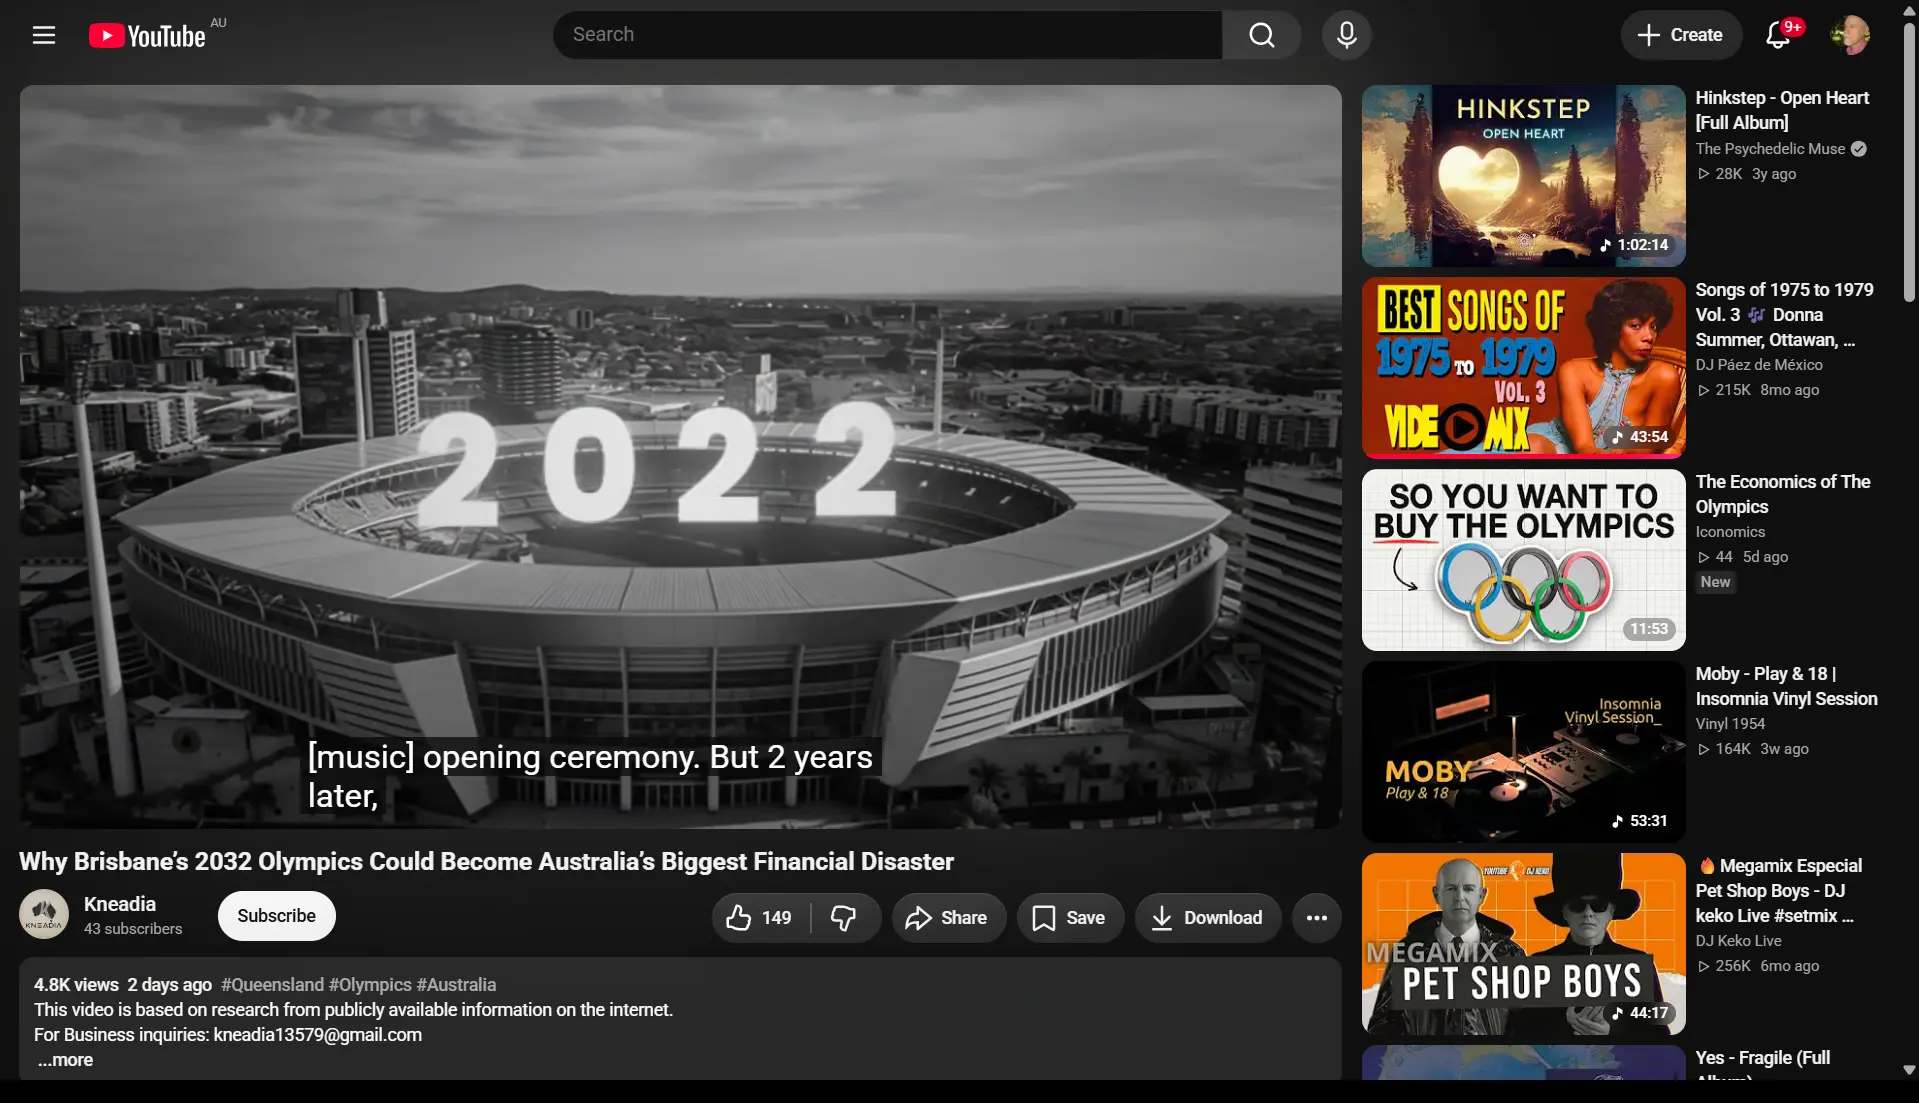
Task: Click the 4.8K views text
Action: [x=76, y=985]
